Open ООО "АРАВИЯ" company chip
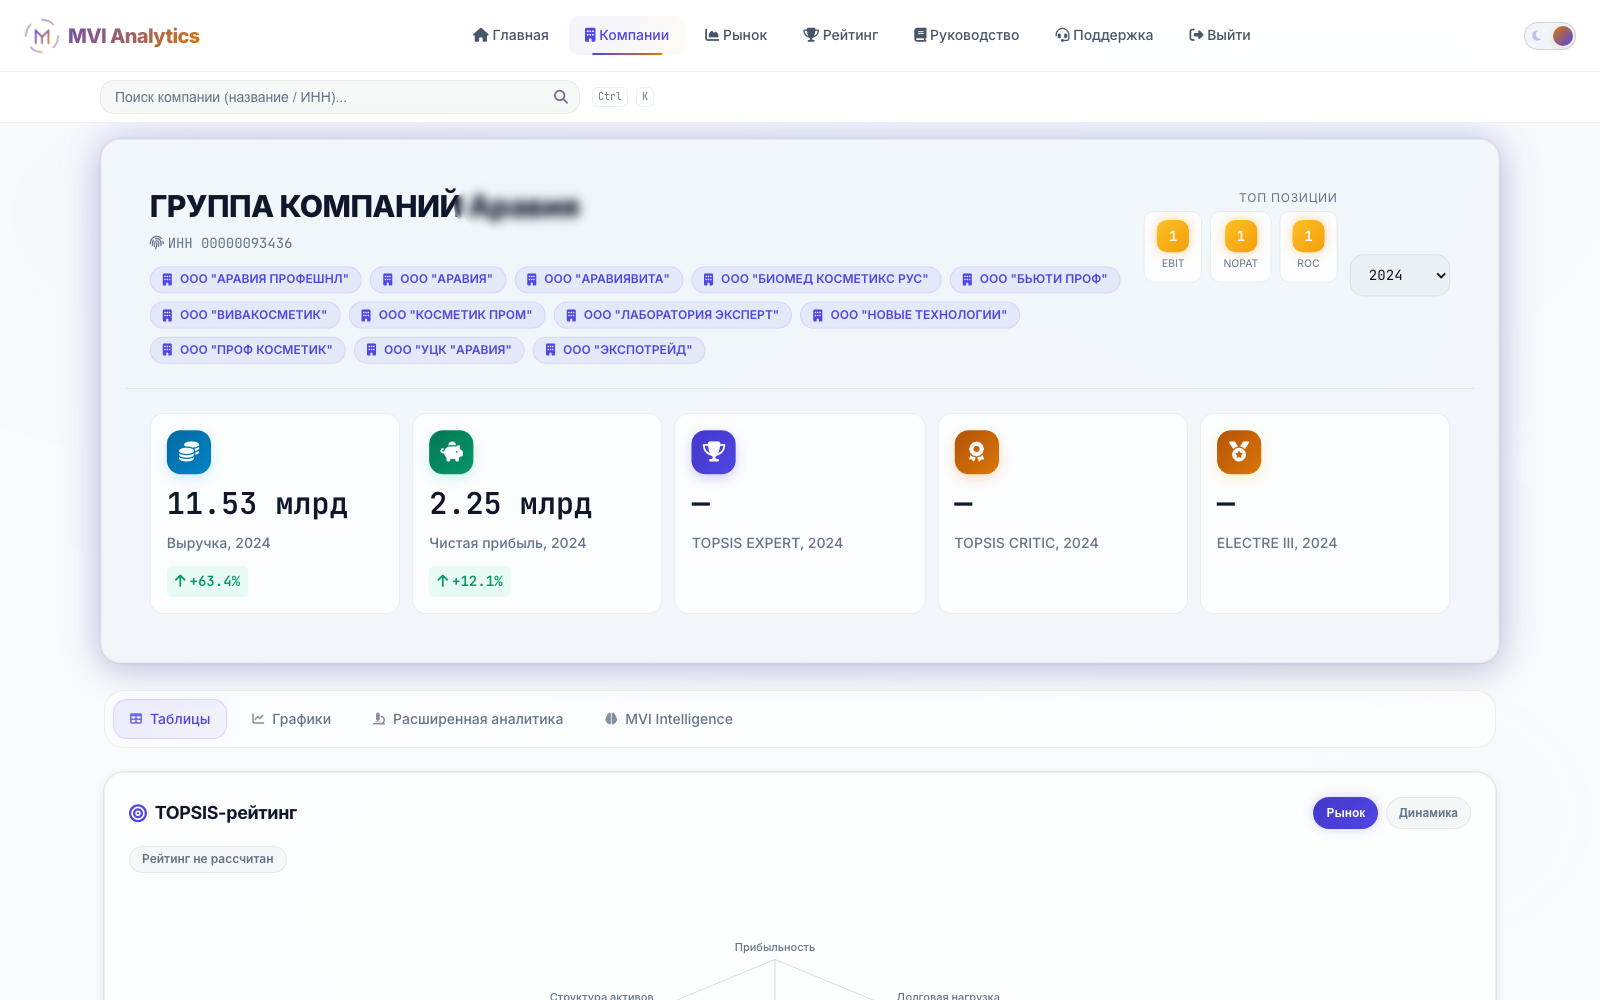 coord(438,279)
